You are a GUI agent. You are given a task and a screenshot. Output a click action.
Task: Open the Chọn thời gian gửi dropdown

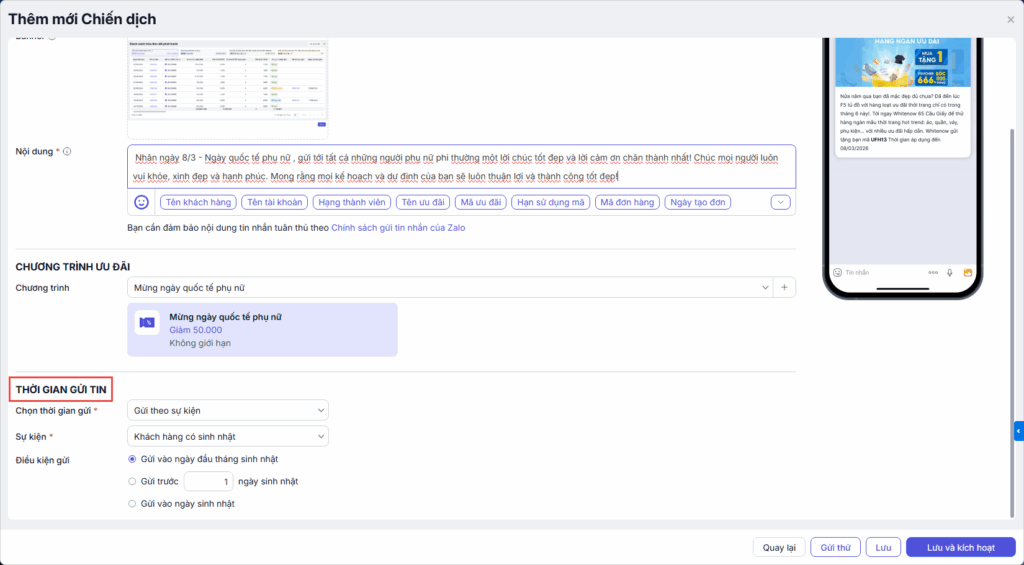click(x=228, y=410)
